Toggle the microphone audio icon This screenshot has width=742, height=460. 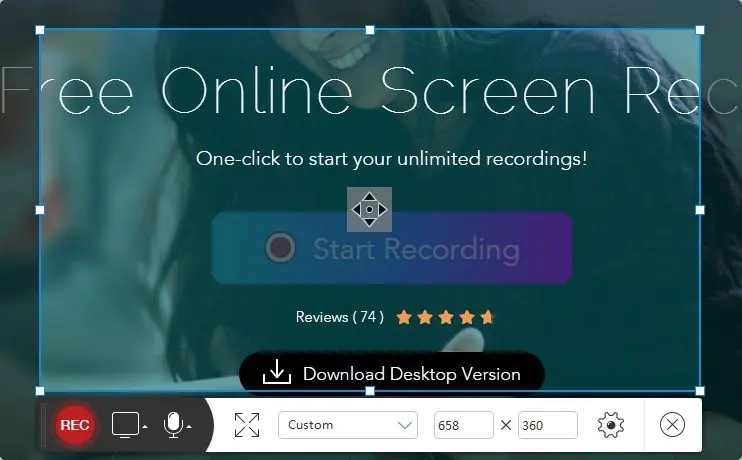pos(173,425)
